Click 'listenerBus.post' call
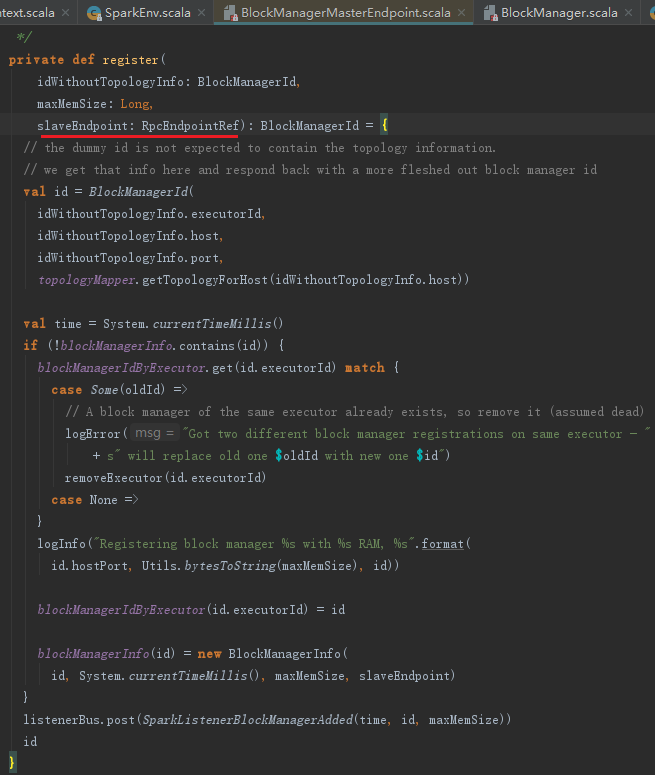655x775 pixels. click(x=79, y=720)
